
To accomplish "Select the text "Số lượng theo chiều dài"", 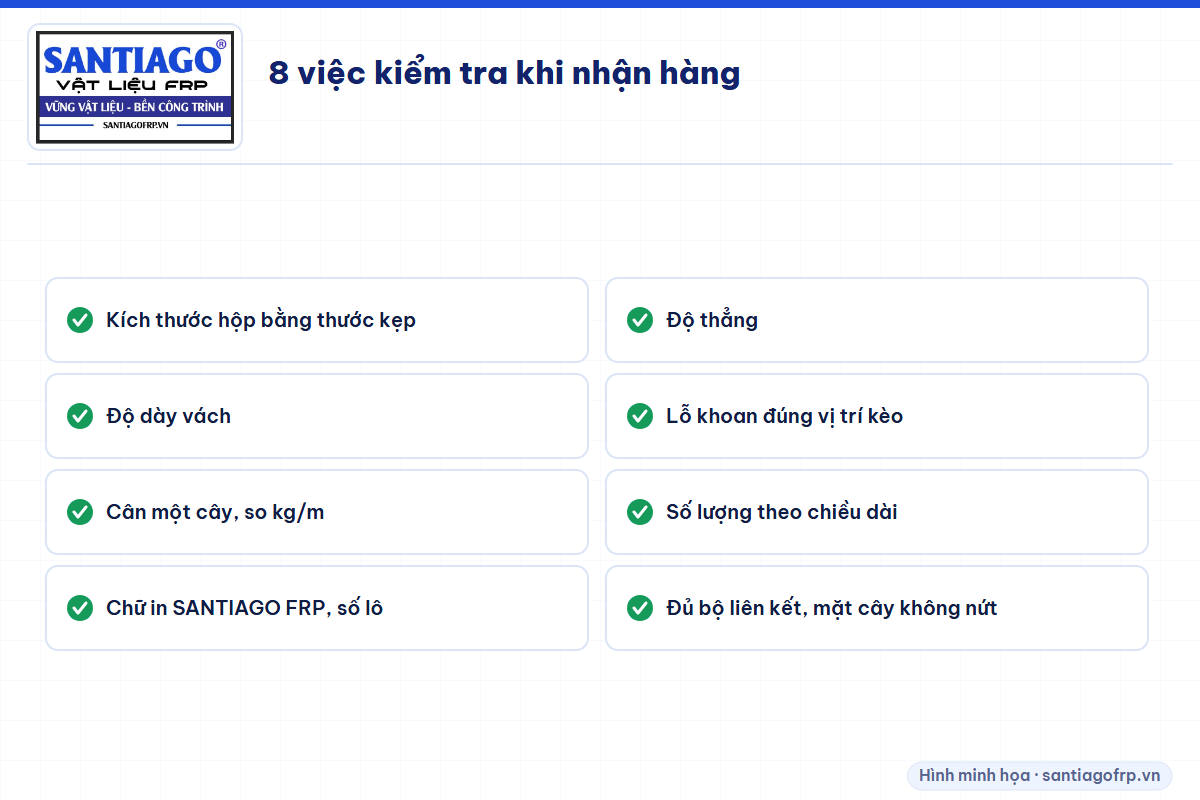I will pos(781,512).
